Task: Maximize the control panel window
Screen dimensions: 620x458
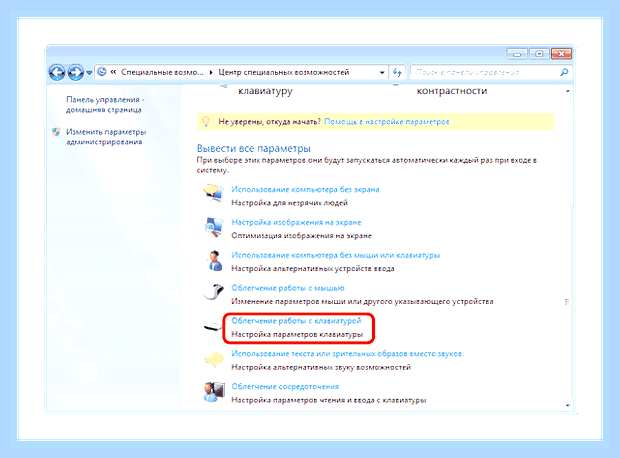Action: click(x=539, y=53)
